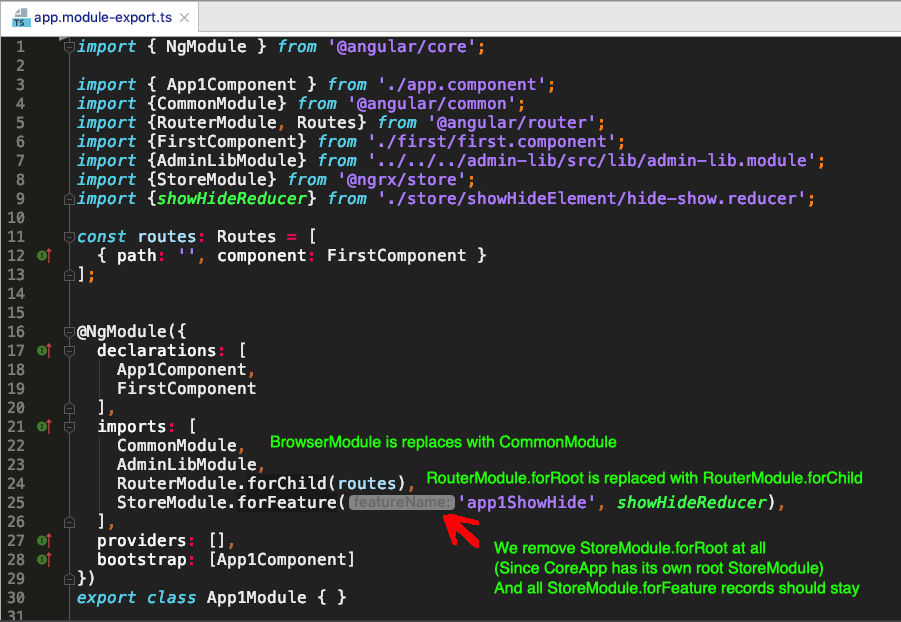This screenshot has width=901, height=622.
Task: Collapse the import block fold at line 1
Action: pos(68,47)
